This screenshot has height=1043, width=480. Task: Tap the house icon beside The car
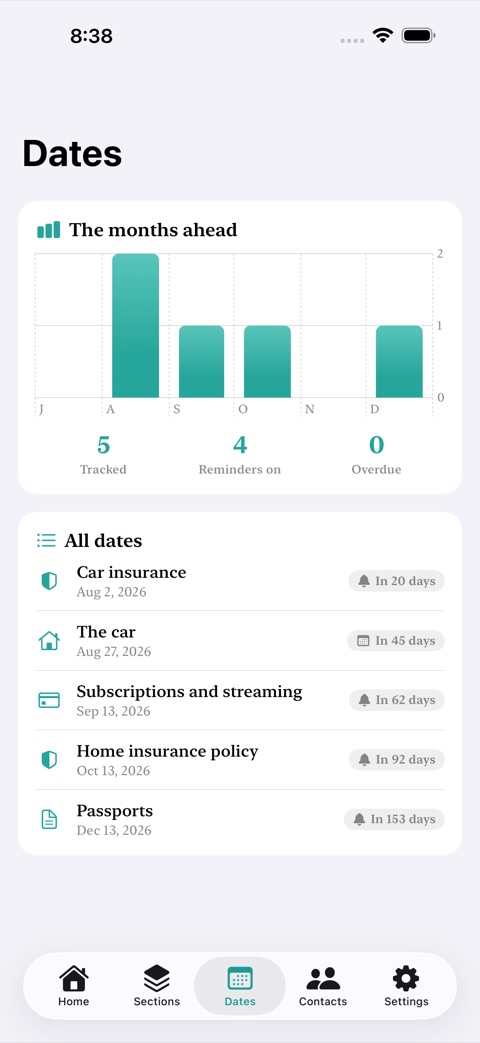[x=49, y=641]
